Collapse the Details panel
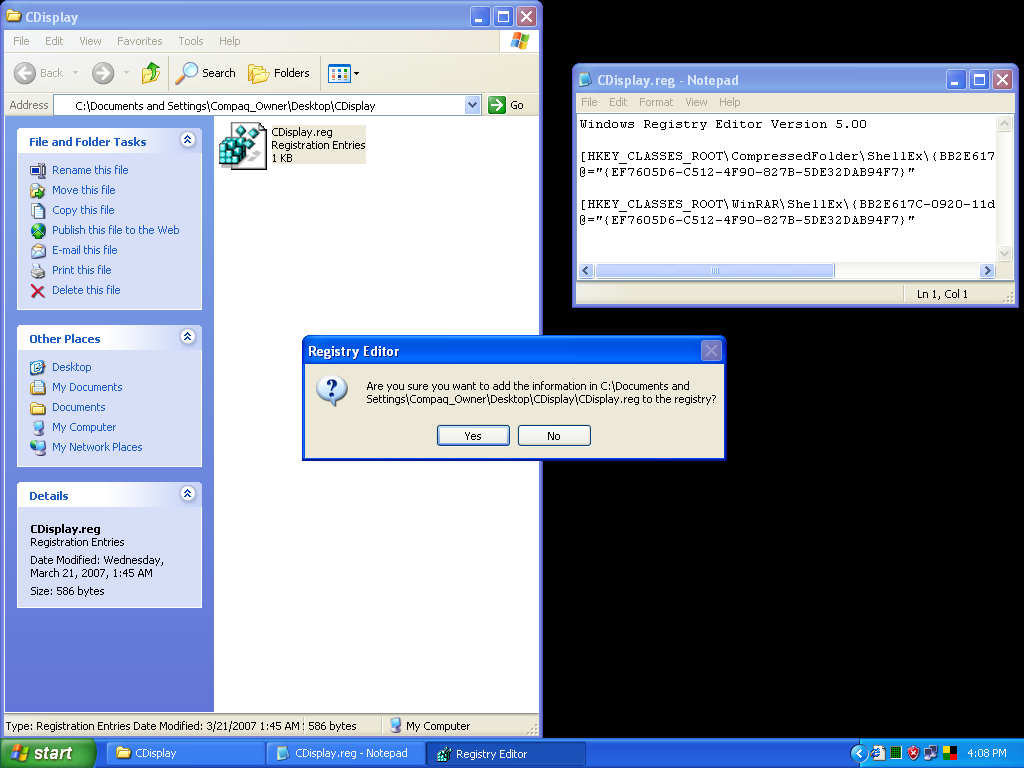The width and height of the screenshot is (1024, 768). pos(187,494)
